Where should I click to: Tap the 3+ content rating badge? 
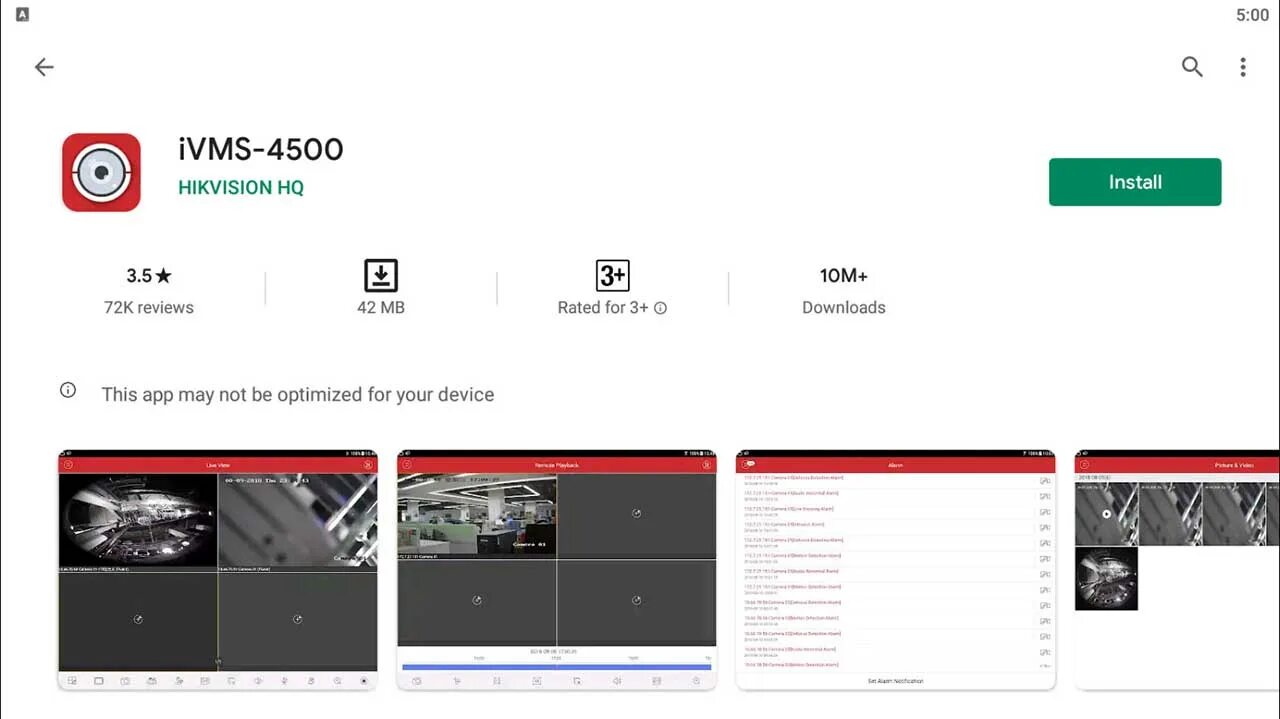click(x=612, y=275)
